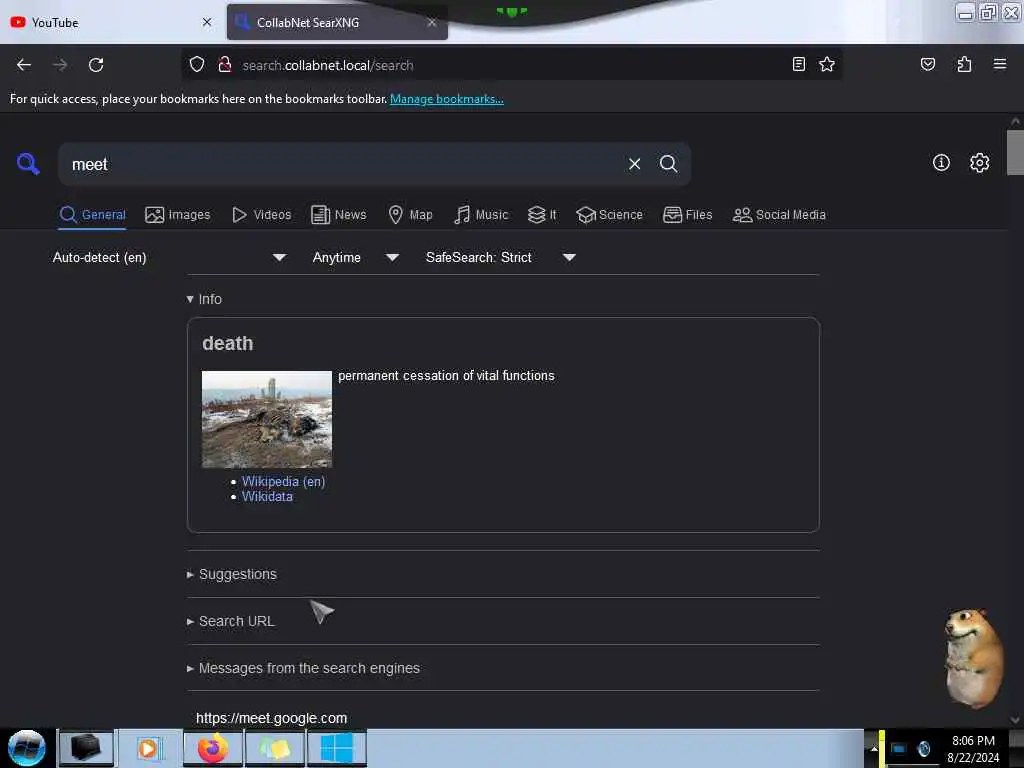Open the About info icon
This screenshot has width=1024, height=768.
pos(940,163)
